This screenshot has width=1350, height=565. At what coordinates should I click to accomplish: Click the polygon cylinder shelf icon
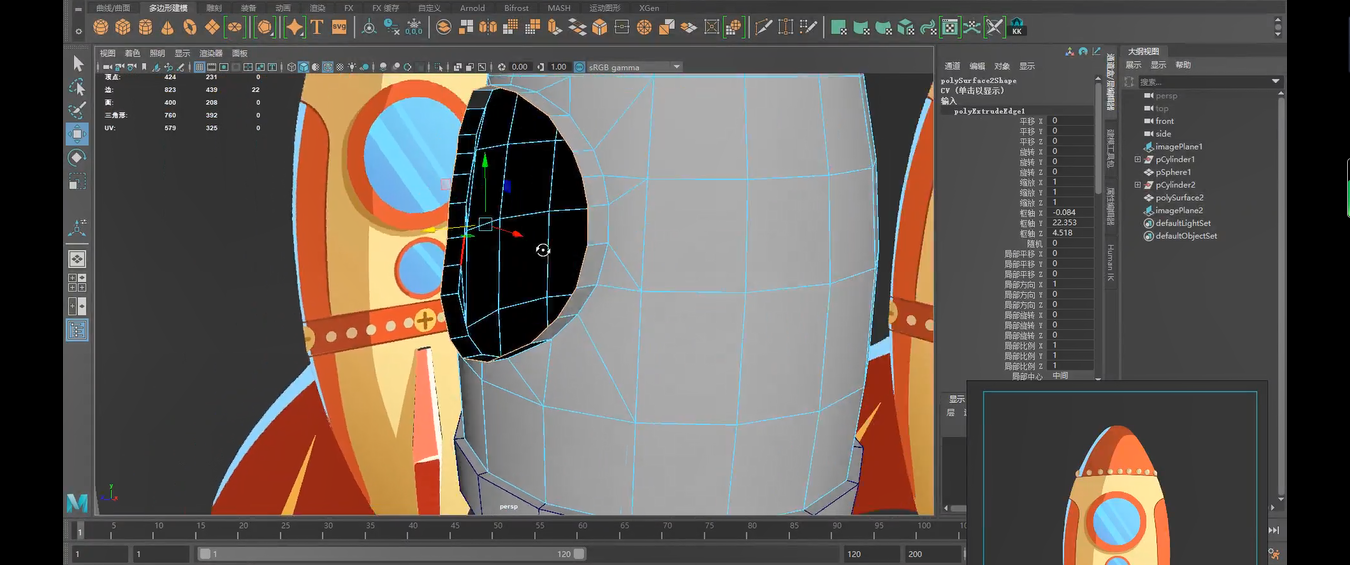145,27
